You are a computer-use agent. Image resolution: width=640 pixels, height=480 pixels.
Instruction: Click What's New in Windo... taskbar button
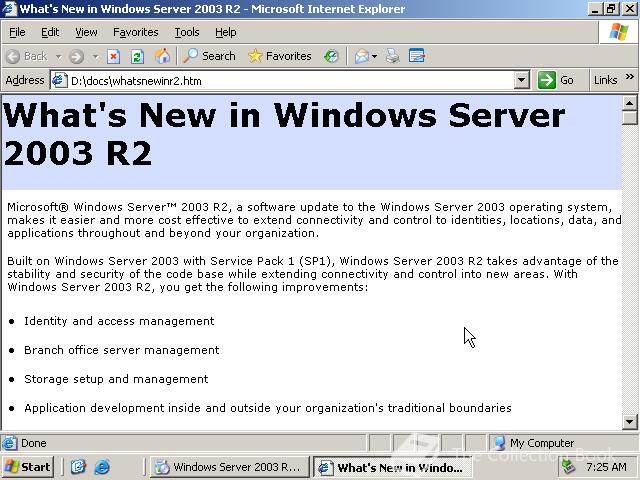click(x=393, y=467)
